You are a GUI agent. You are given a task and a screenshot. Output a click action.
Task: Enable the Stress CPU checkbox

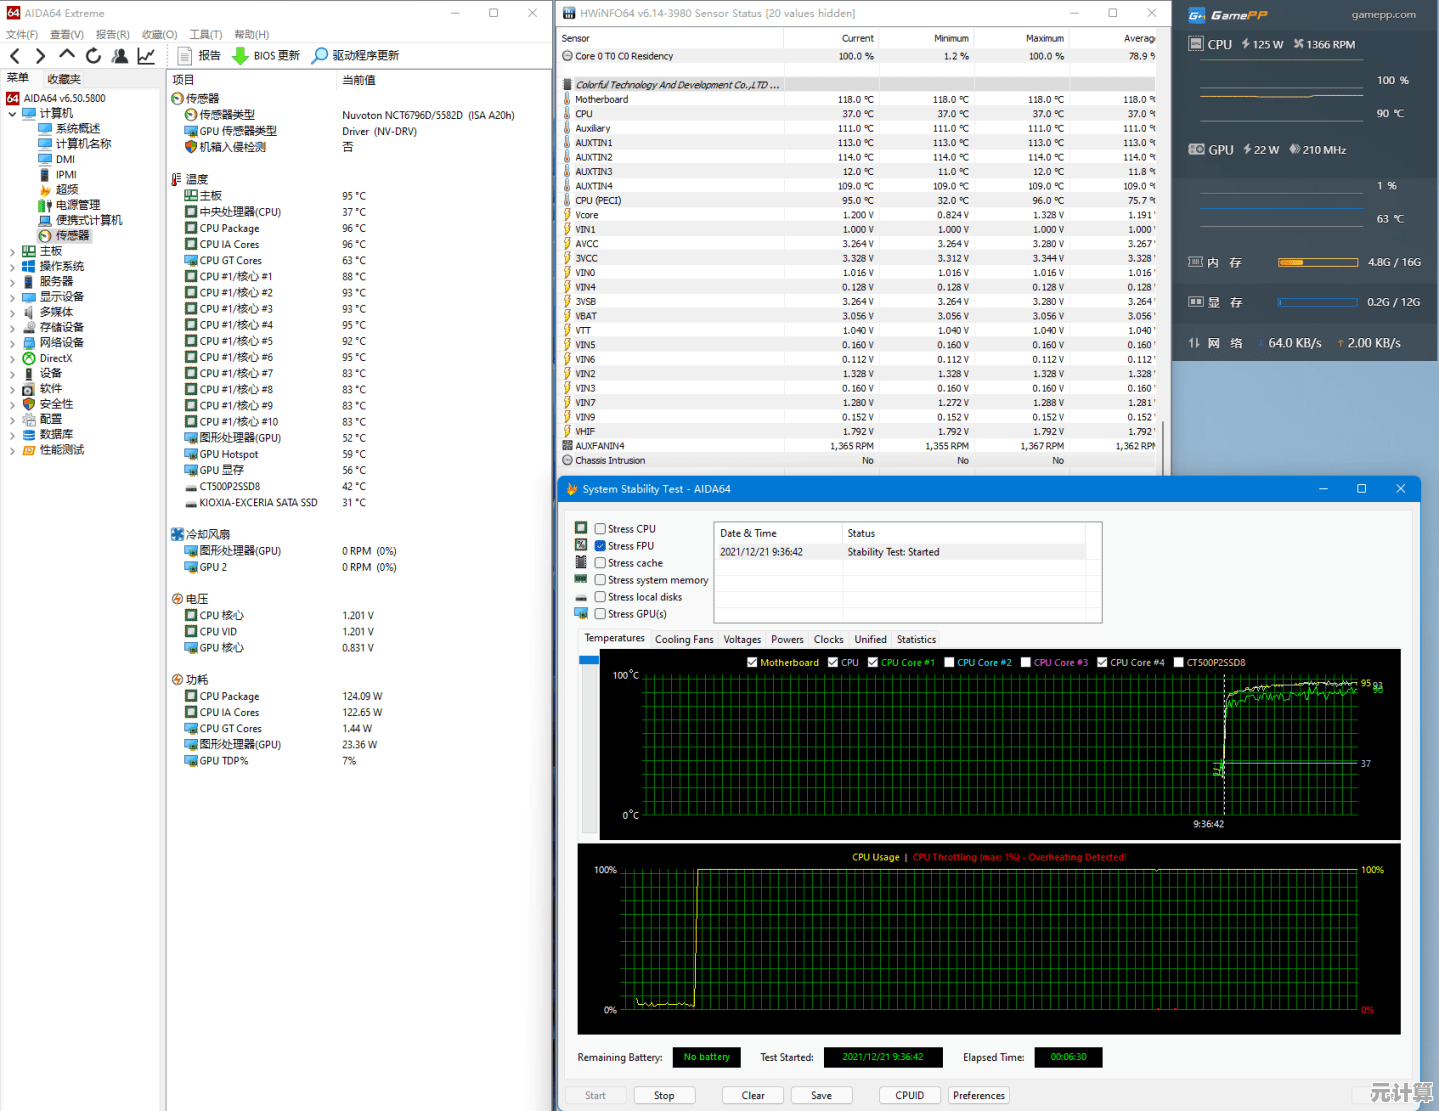[x=600, y=529]
